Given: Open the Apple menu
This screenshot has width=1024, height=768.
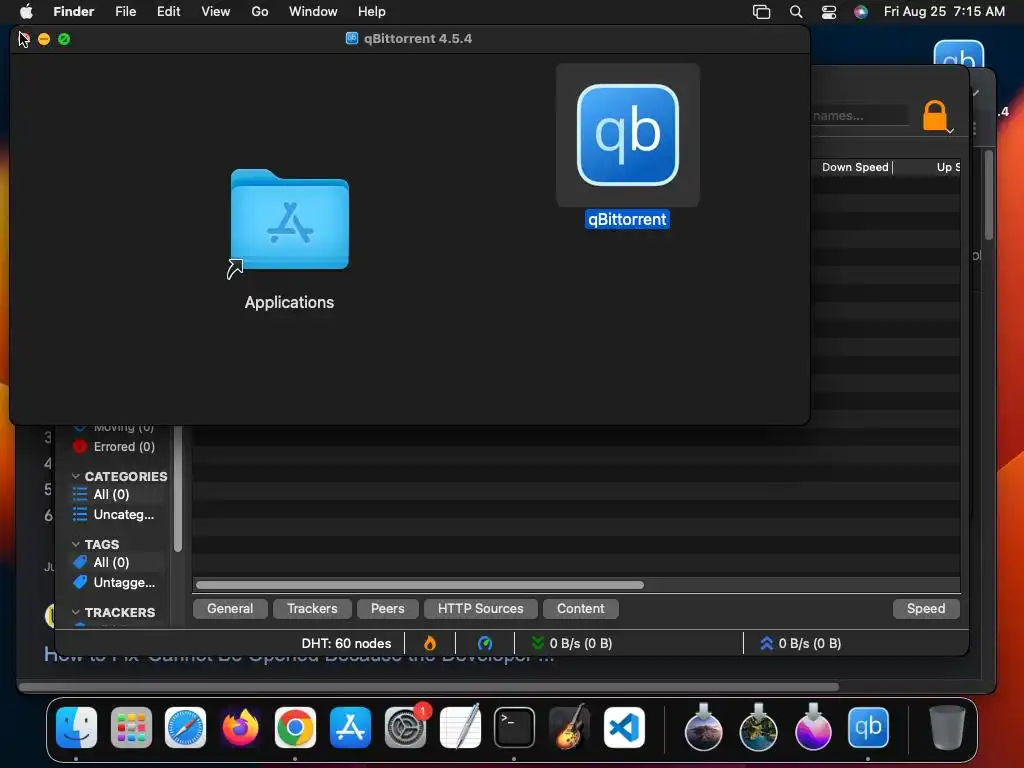Looking at the screenshot, I should point(26,12).
